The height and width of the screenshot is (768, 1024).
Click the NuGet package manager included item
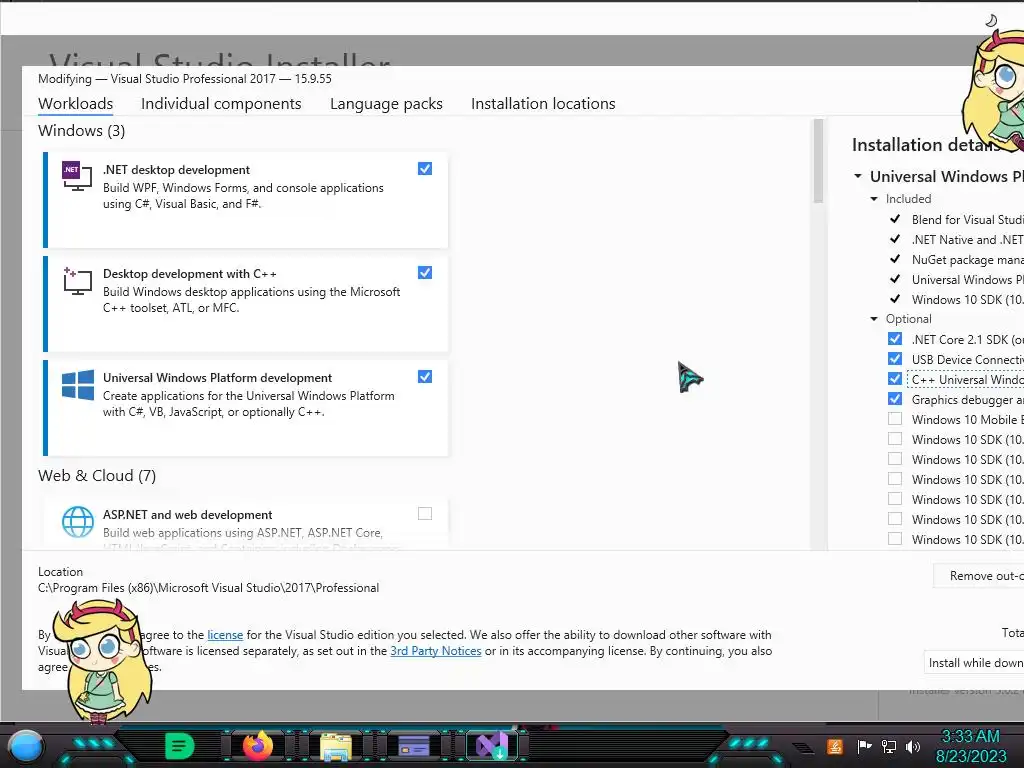click(x=967, y=260)
